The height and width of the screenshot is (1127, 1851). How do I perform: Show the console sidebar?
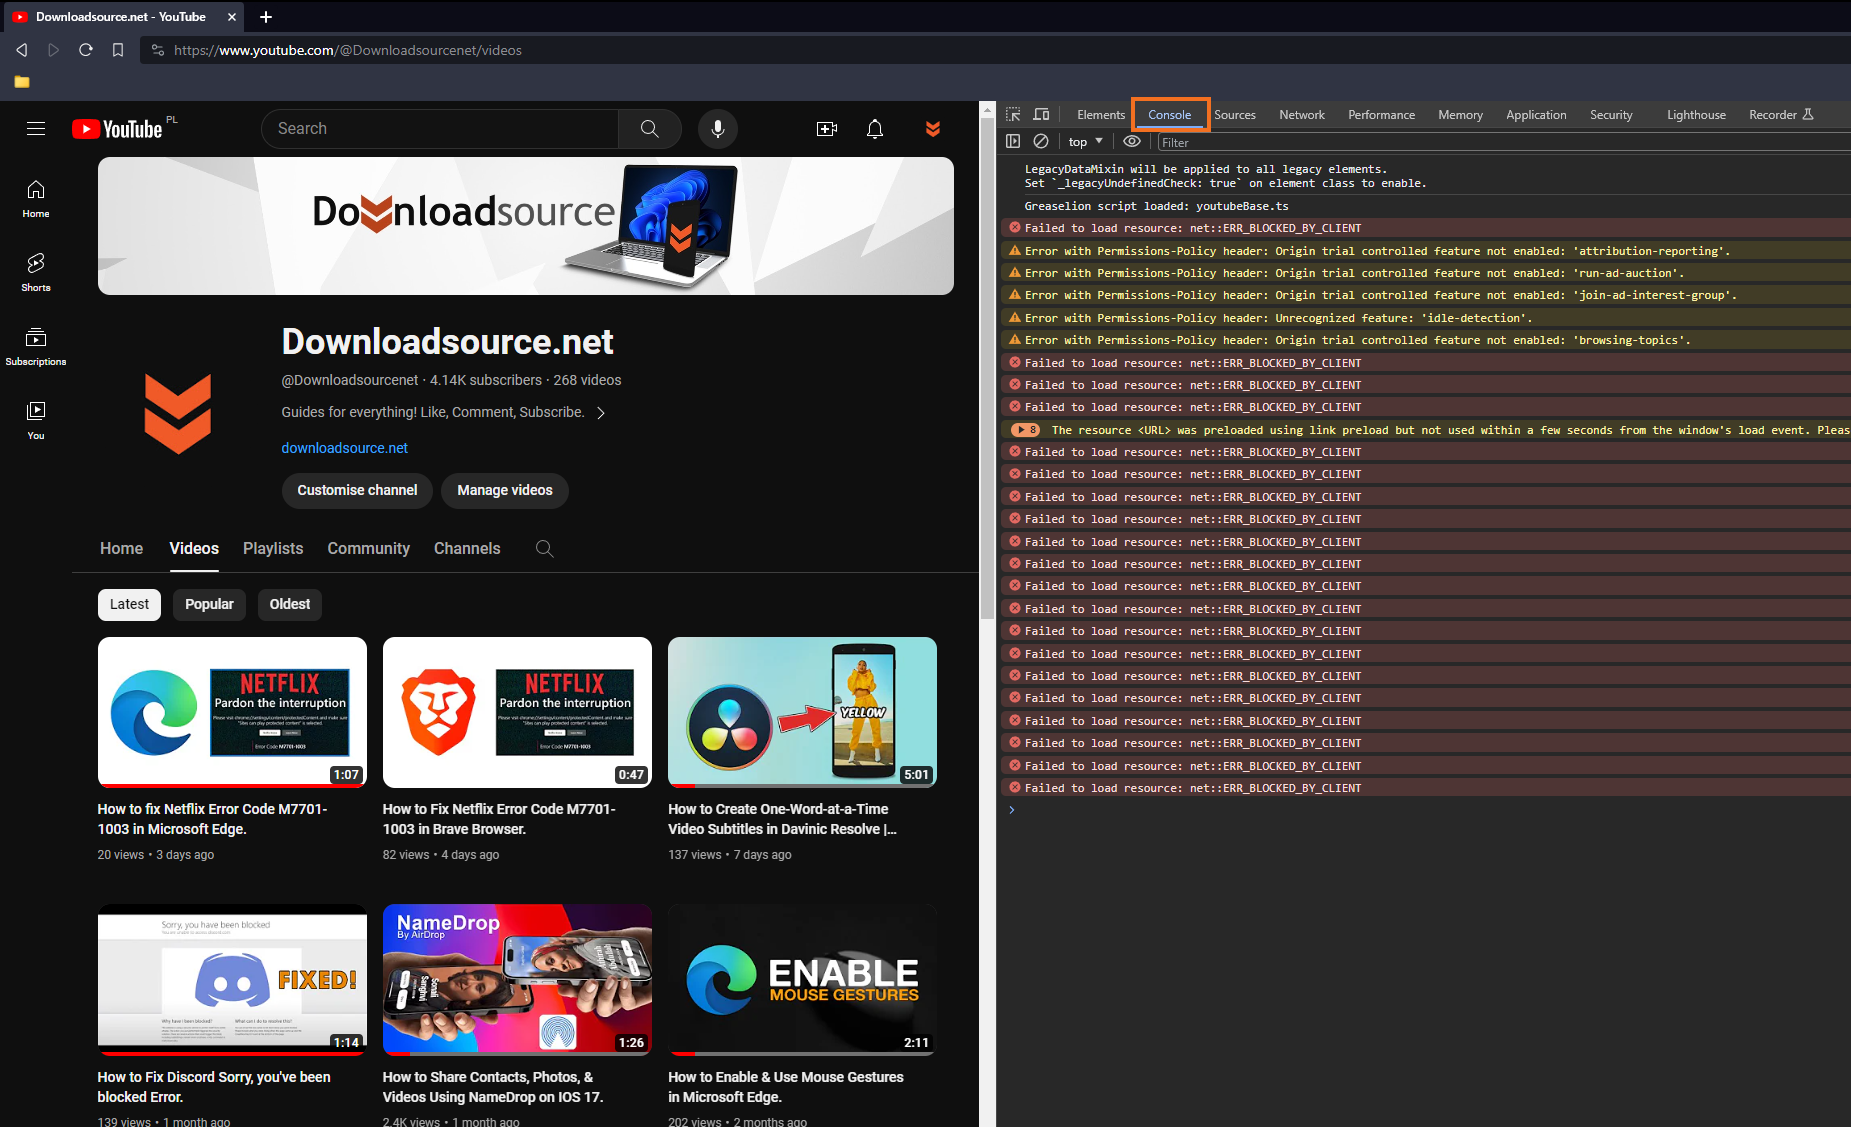(x=1013, y=142)
